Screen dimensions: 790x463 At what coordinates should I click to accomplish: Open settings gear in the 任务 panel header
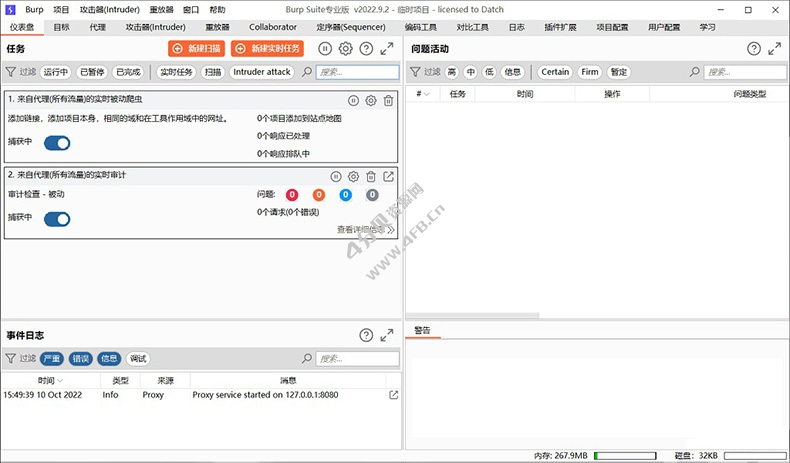[x=346, y=49]
